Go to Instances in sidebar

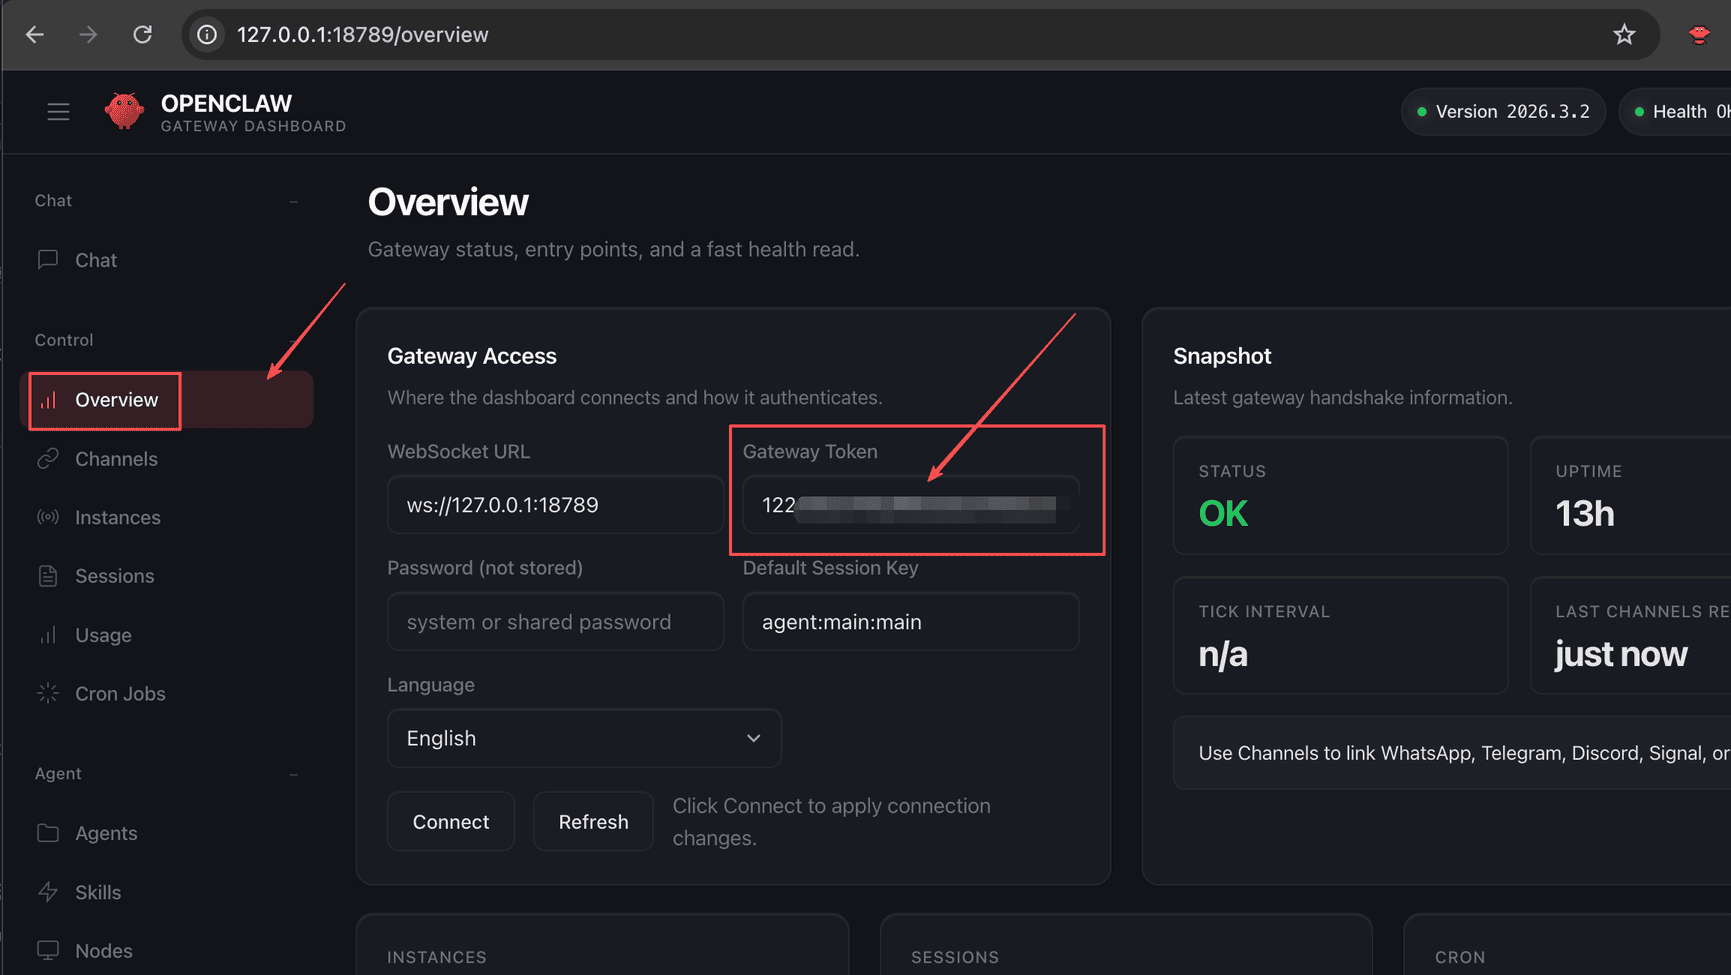117,518
